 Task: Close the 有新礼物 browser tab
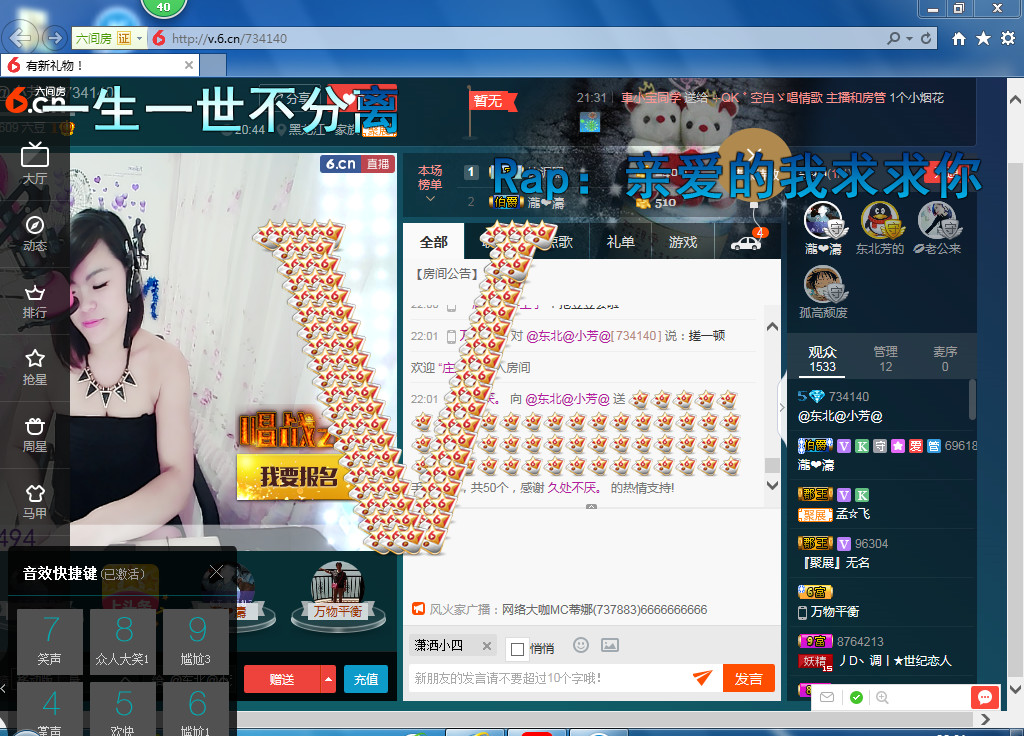point(189,65)
